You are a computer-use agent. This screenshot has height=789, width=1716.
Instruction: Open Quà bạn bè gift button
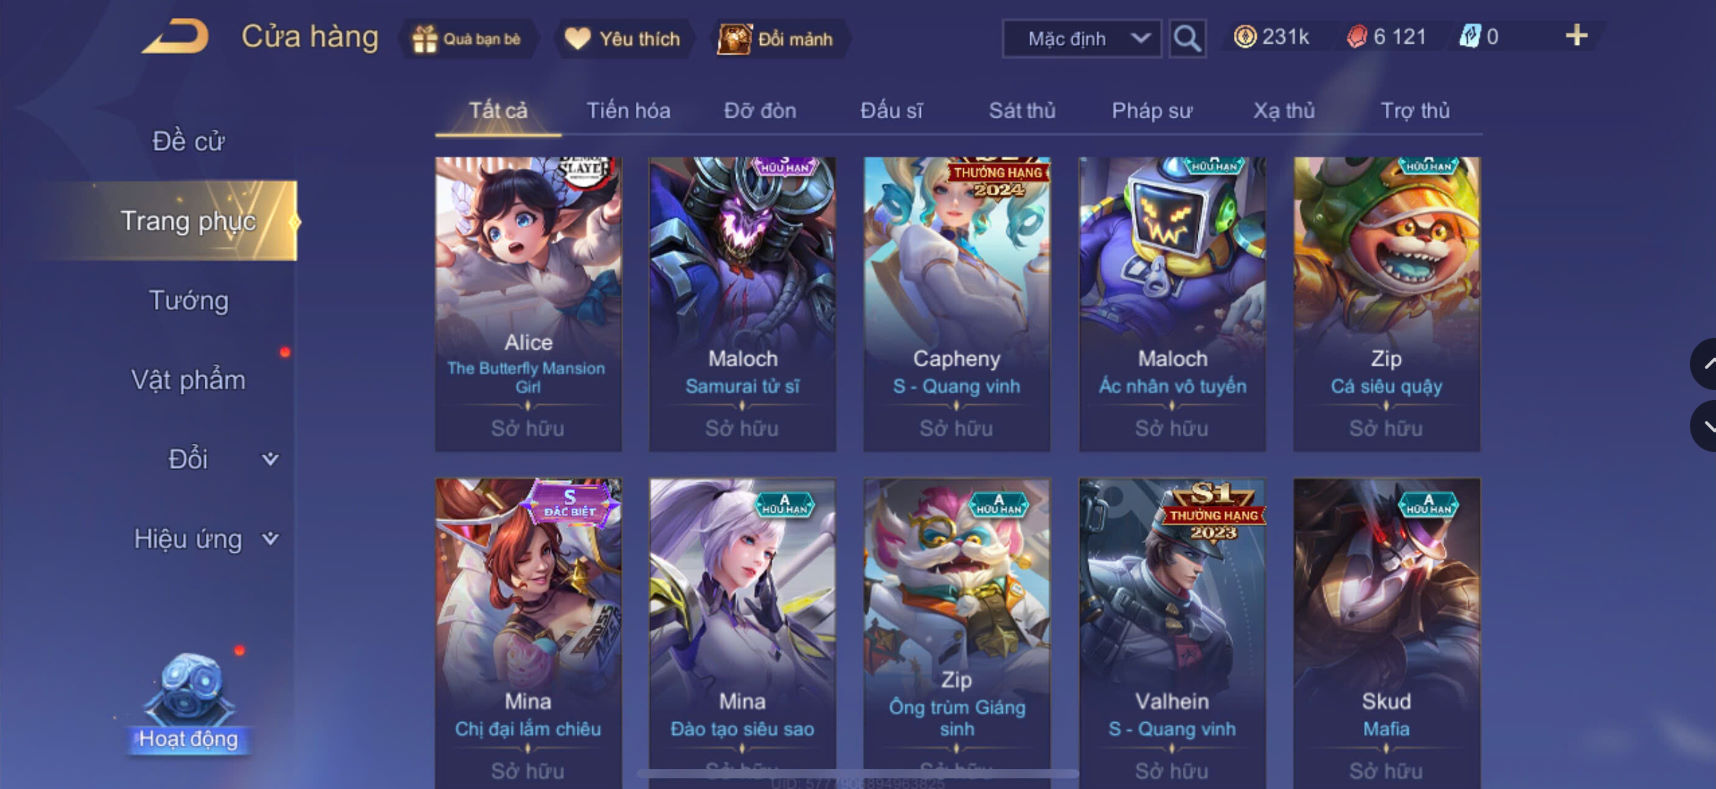(x=468, y=39)
